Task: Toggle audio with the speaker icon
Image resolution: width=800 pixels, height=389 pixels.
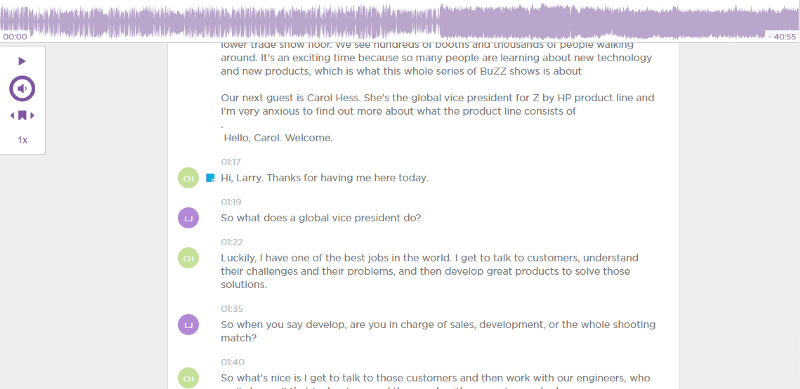Action: (22, 89)
